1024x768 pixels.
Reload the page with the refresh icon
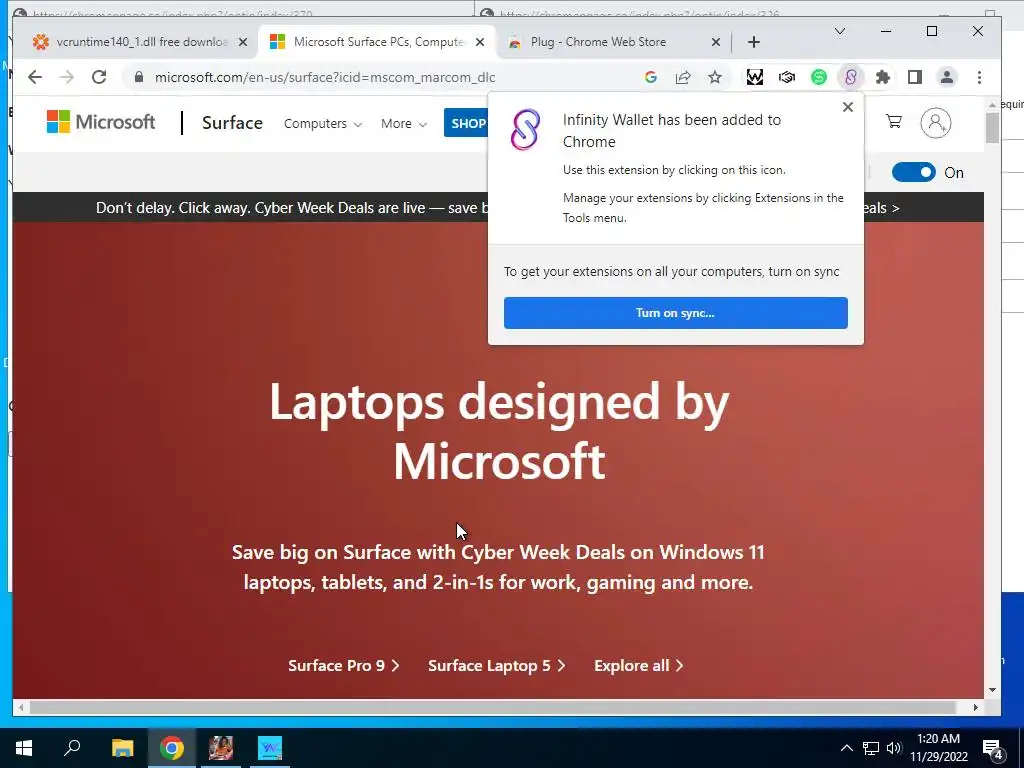coord(99,77)
